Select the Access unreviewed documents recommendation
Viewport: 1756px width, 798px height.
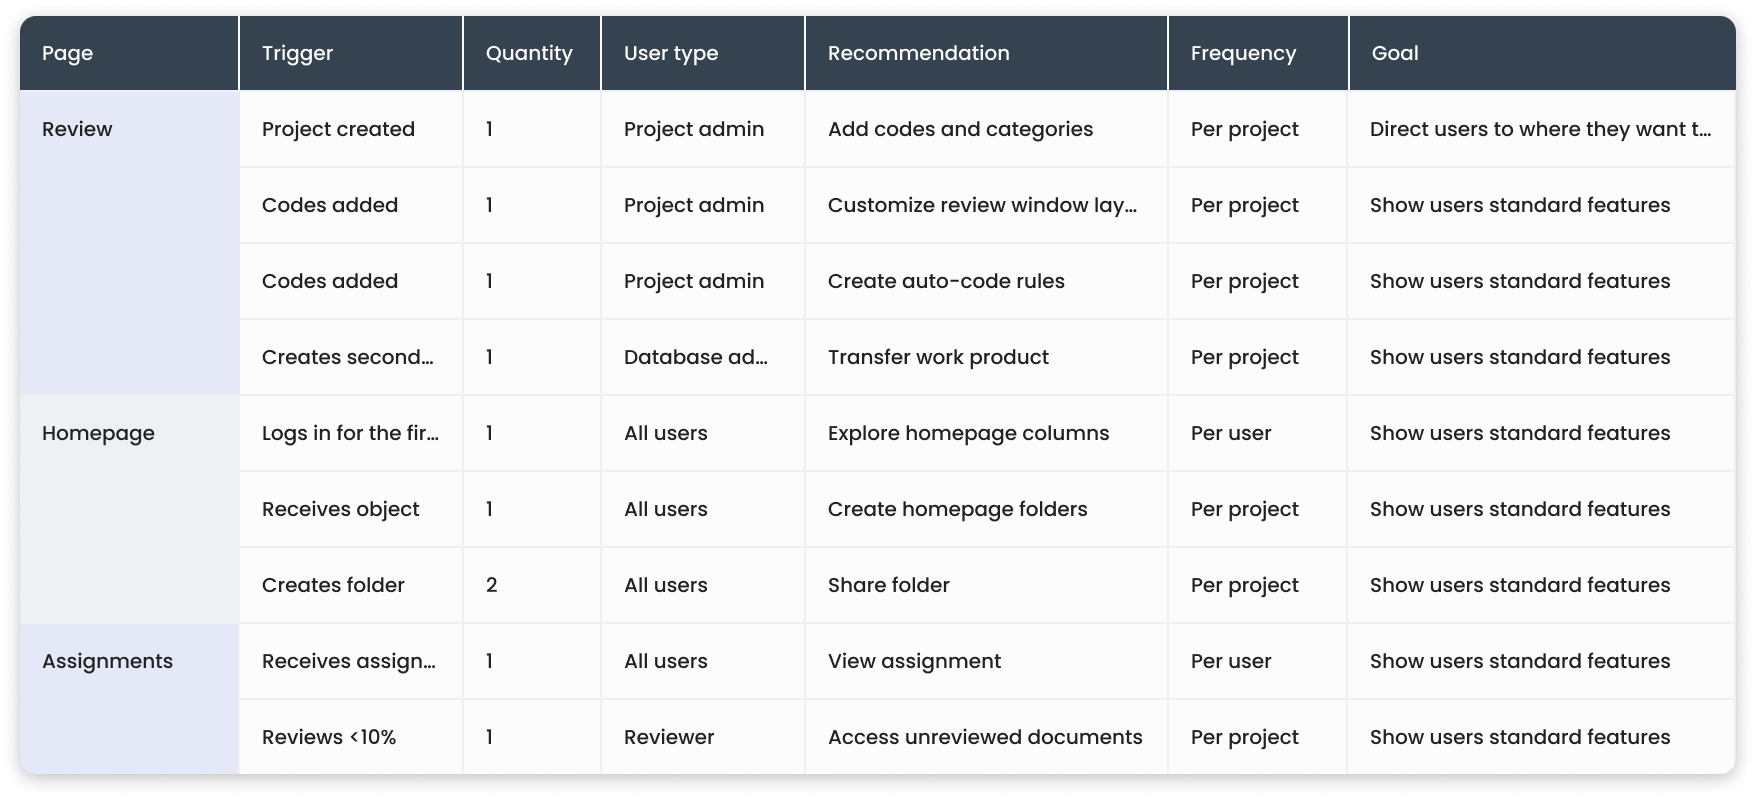[x=985, y=737]
